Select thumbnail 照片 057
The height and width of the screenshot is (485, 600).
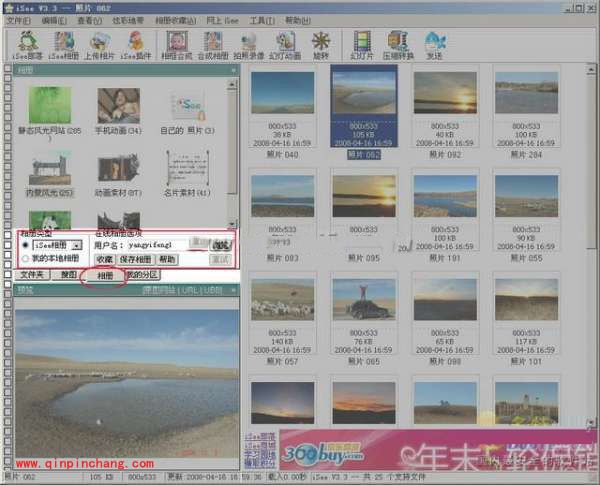(282, 320)
